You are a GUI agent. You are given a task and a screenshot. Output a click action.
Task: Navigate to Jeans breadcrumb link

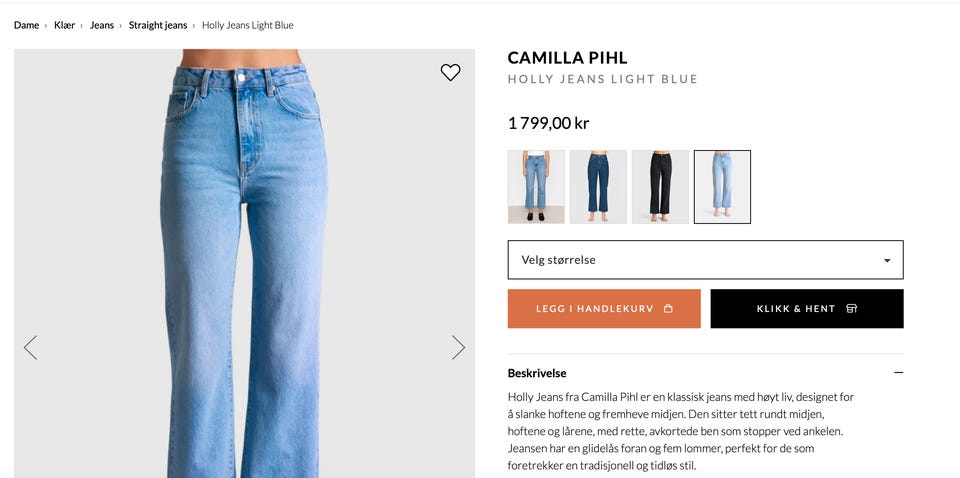tap(102, 25)
